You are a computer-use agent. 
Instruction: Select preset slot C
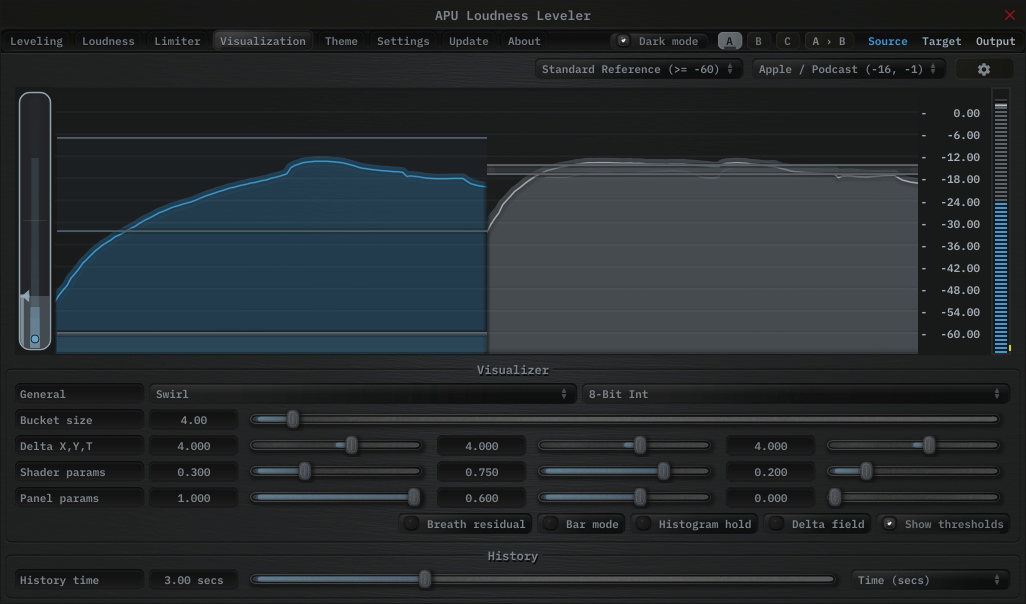[787, 41]
